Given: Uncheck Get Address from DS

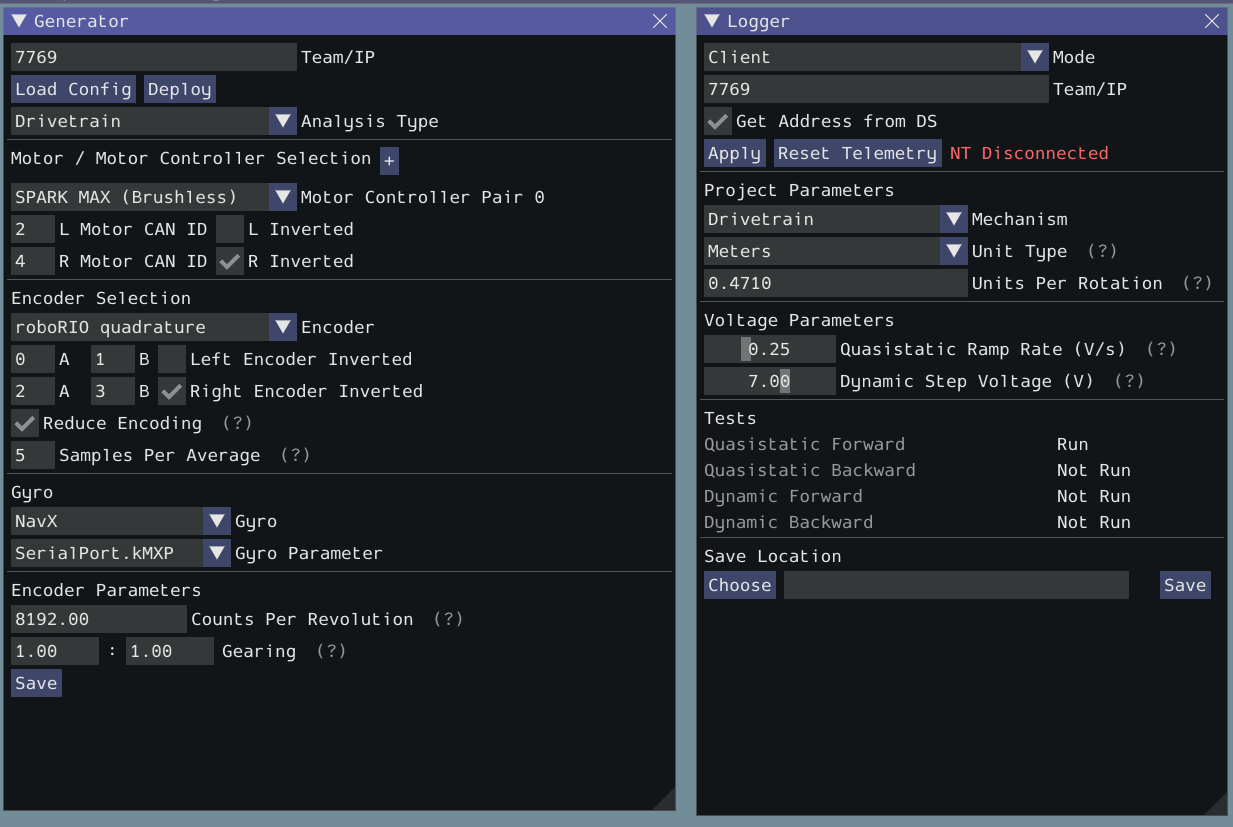Looking at the screenshot, I should 718,121.
